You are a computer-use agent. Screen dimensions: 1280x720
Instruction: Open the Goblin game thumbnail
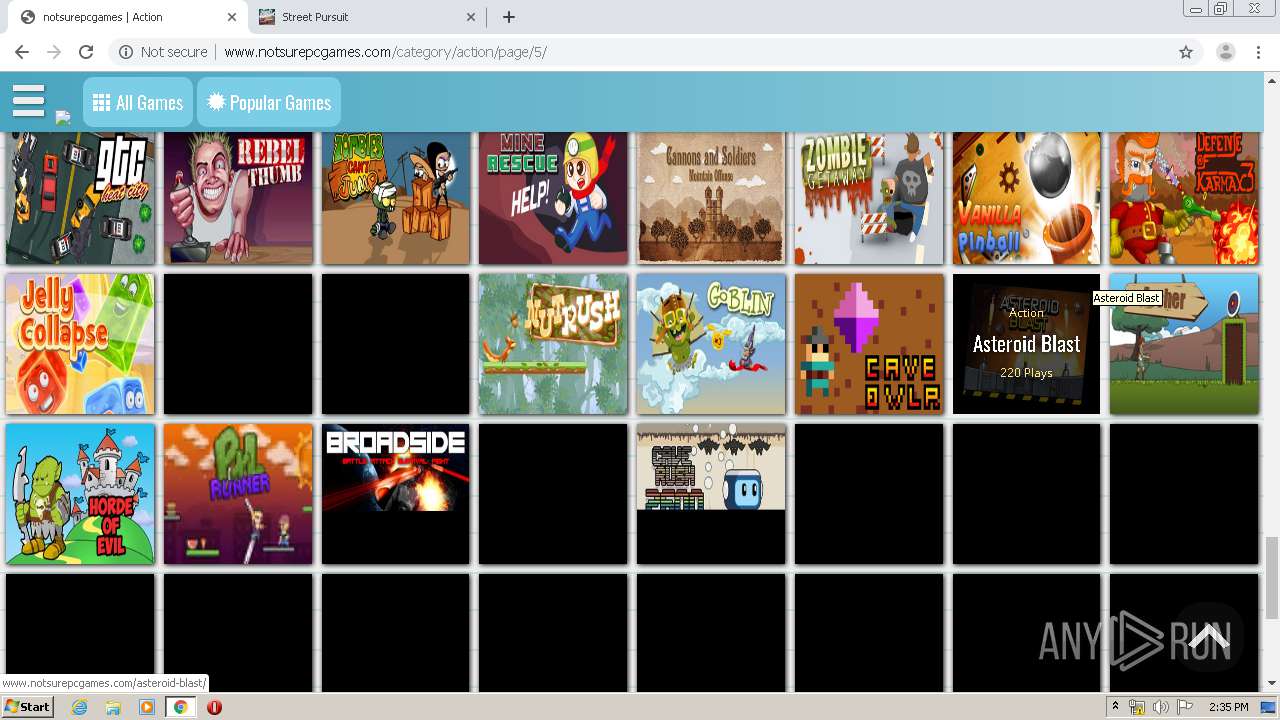[x=711, y=344]
